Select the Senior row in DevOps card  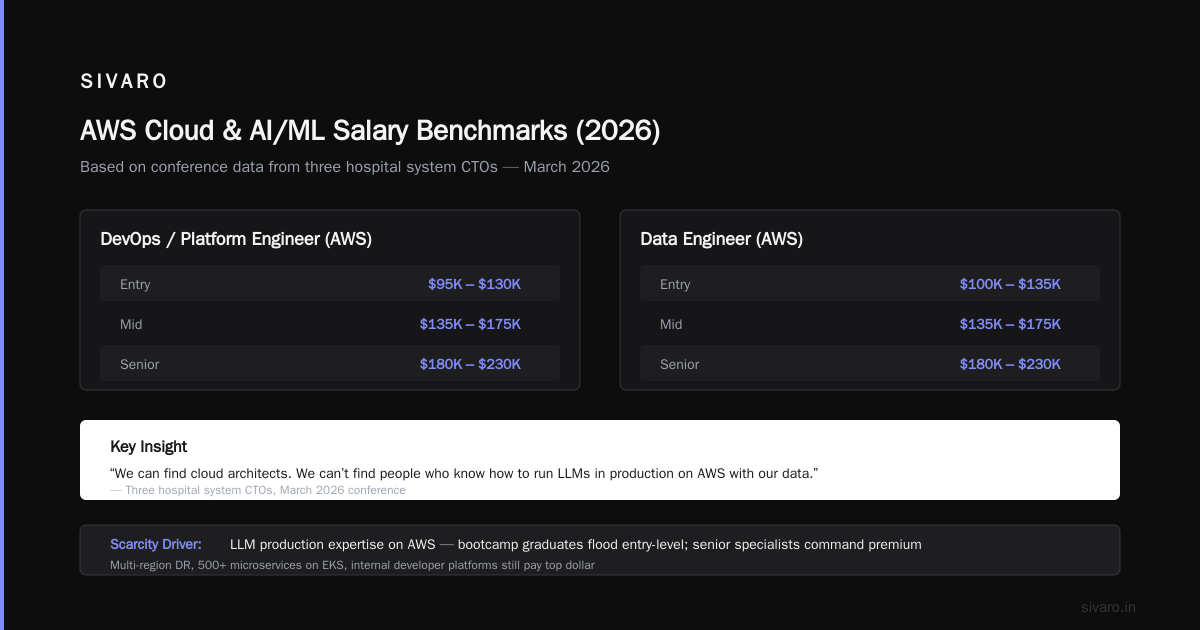coord(330,364)
